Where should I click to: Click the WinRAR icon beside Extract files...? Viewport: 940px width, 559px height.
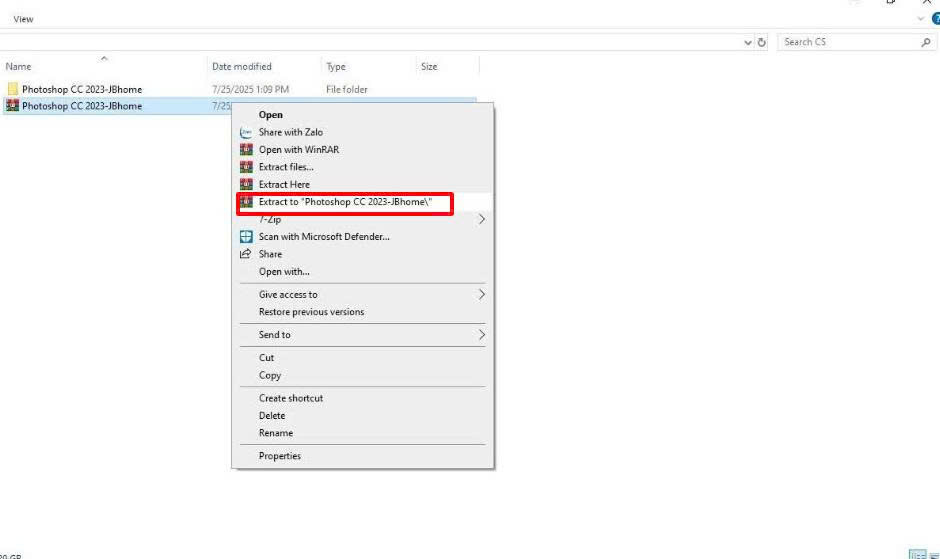click(x=246, y=167)
